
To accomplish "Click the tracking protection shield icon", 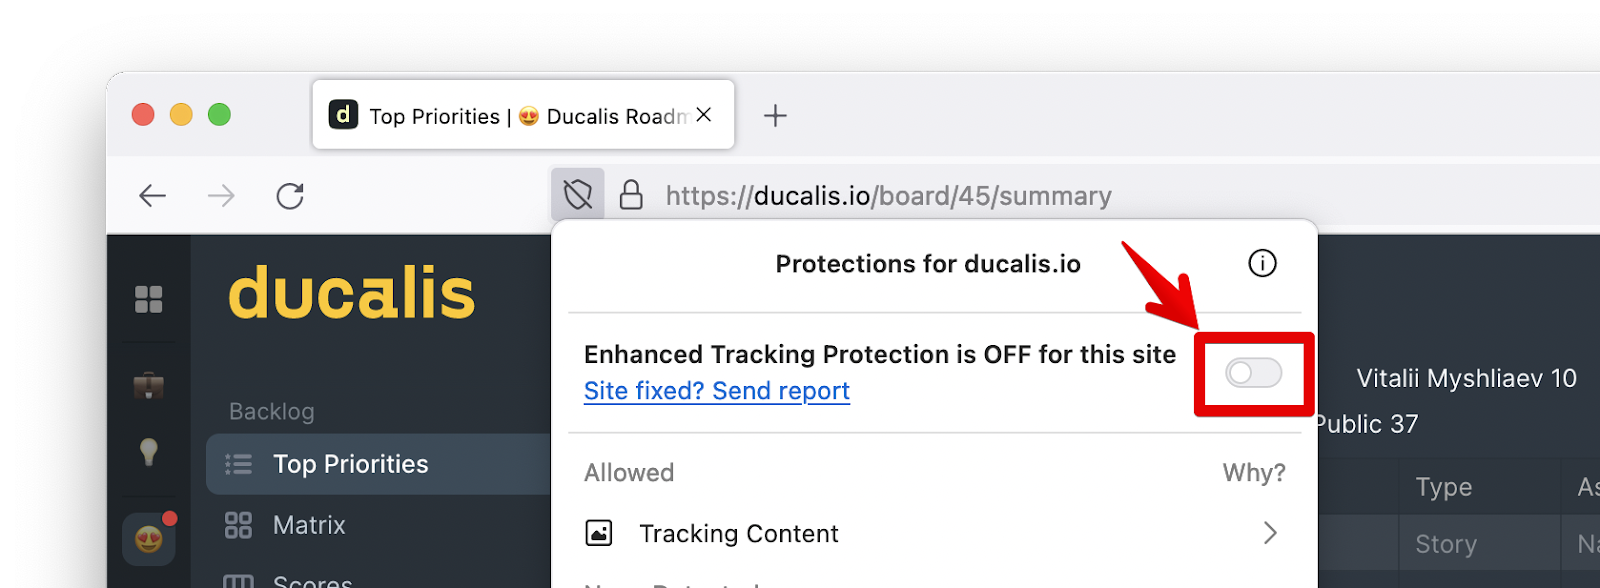I will click(578, 194).
